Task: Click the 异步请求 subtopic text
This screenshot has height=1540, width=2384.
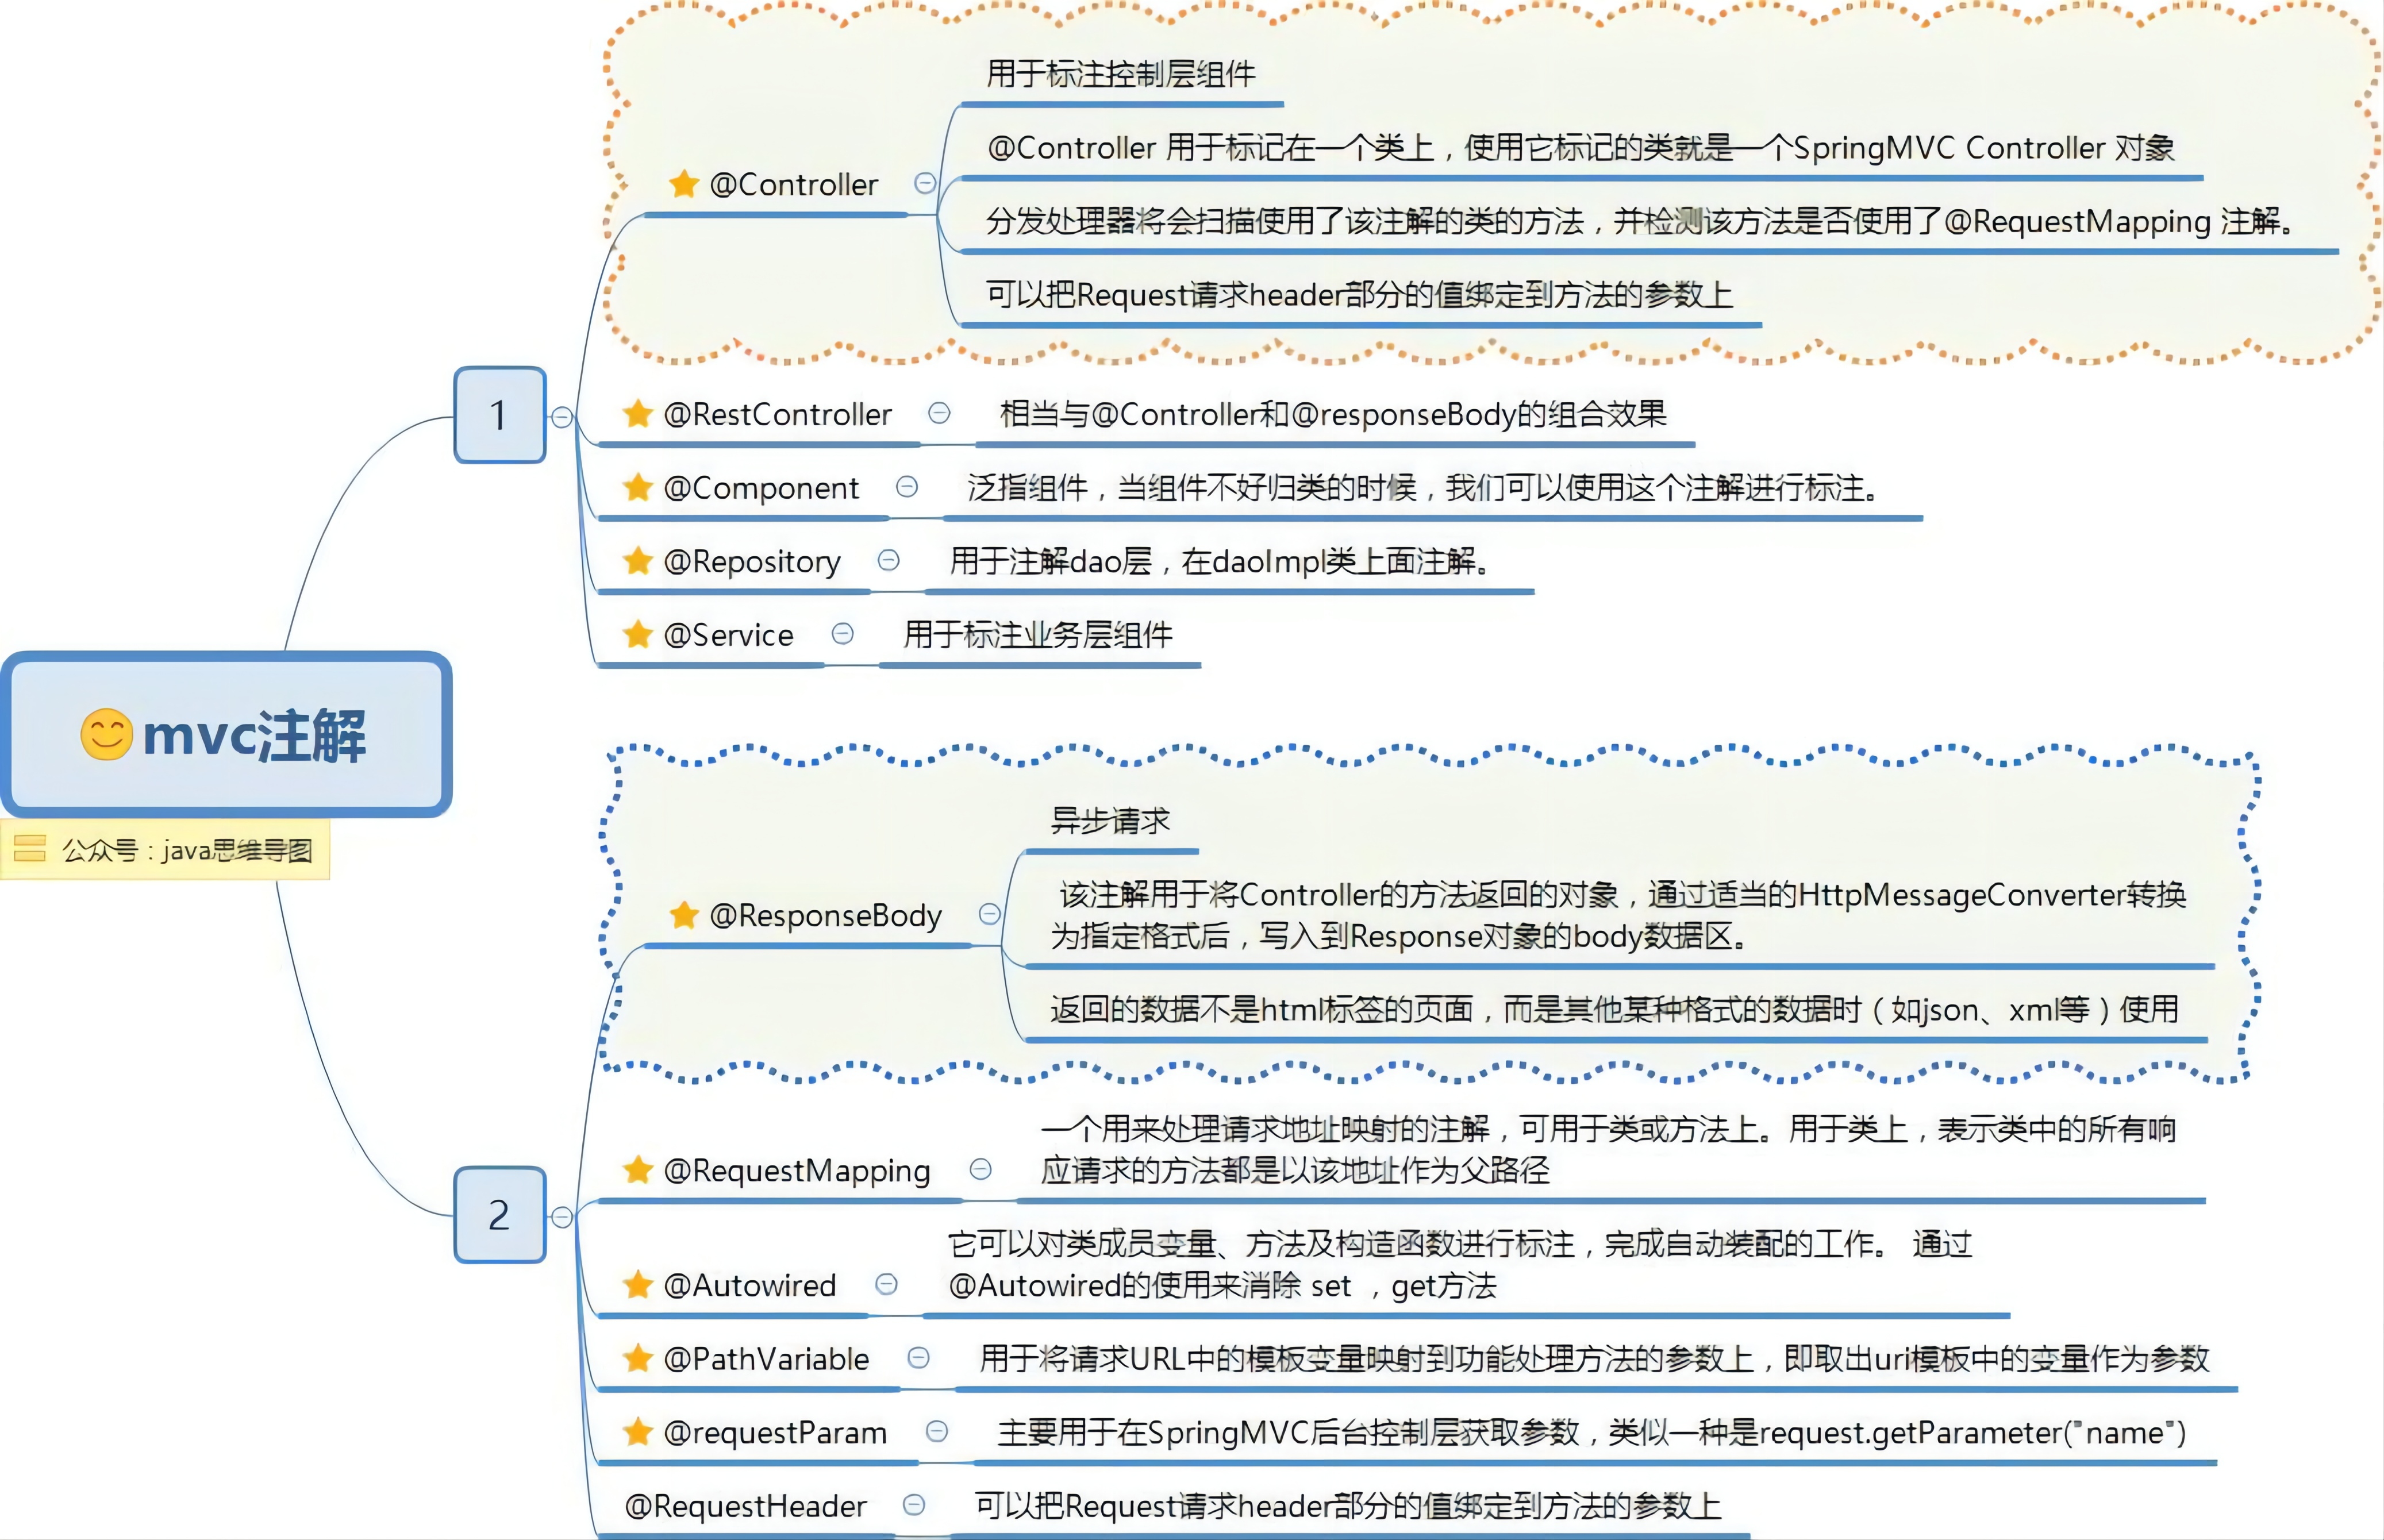Action: coord(1110,821)
